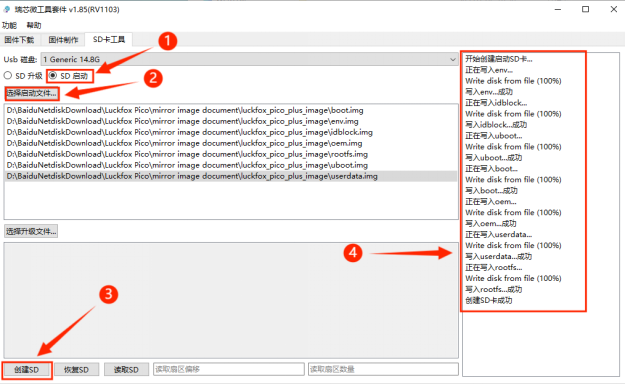The width and height of the screenshot is (626, 385).
Task: Select the oem.img file row
Action: pyautogui.click(x=231, y=143)
